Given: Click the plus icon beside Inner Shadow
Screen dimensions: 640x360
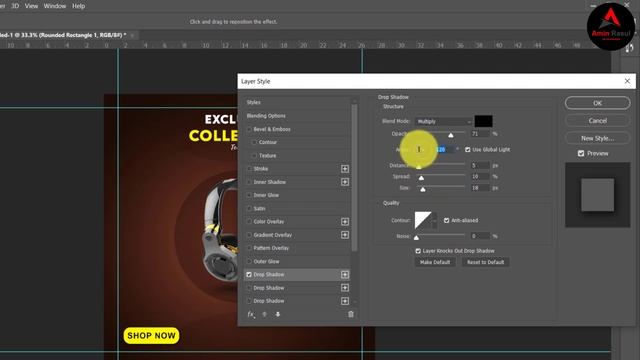Looking at the screenshot, I should (x=345, y=182).
